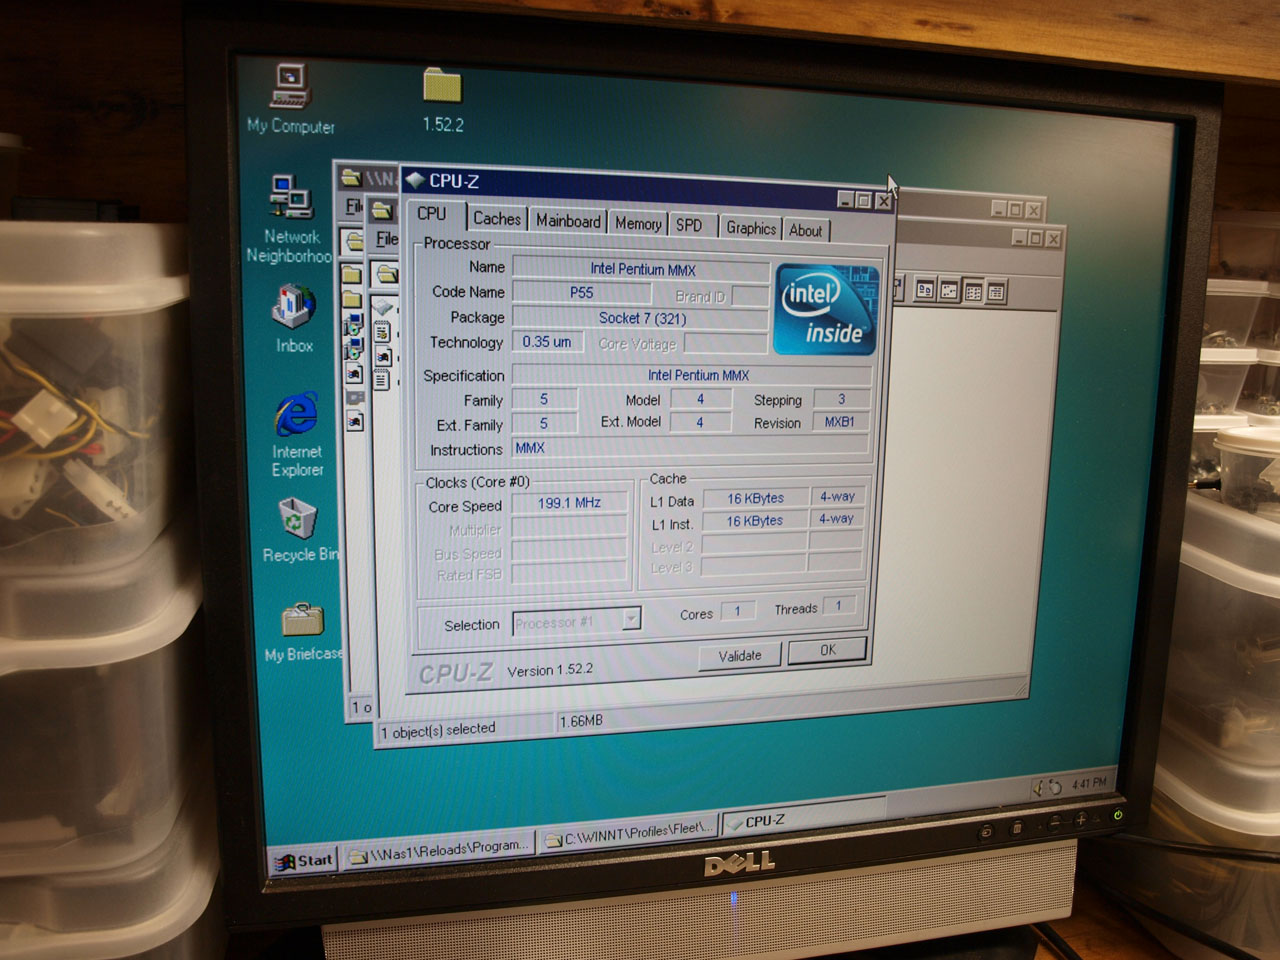Click the L1 Inst. "16 KBytes" value
The width and height of the screenshot is (1280, 960).
(754, 521)
